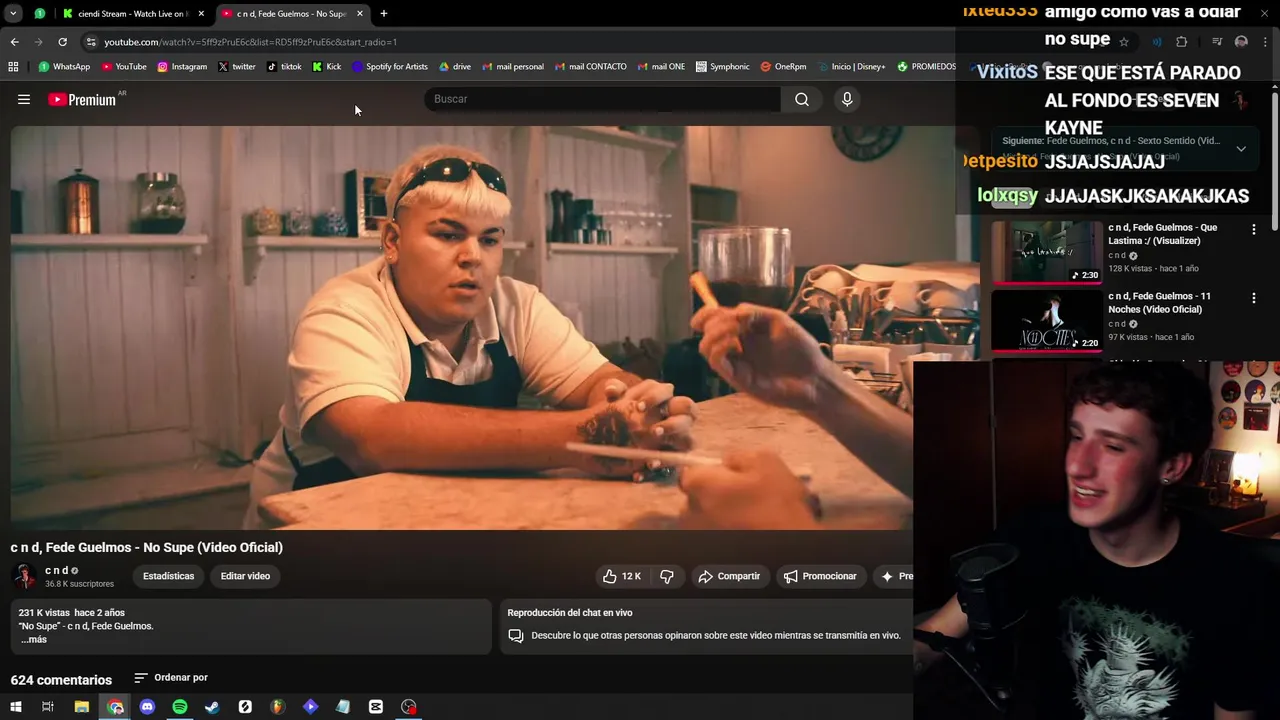Open Que Lastima visualizer thumbnail

pyautogui.click(x=1046, y=251)
